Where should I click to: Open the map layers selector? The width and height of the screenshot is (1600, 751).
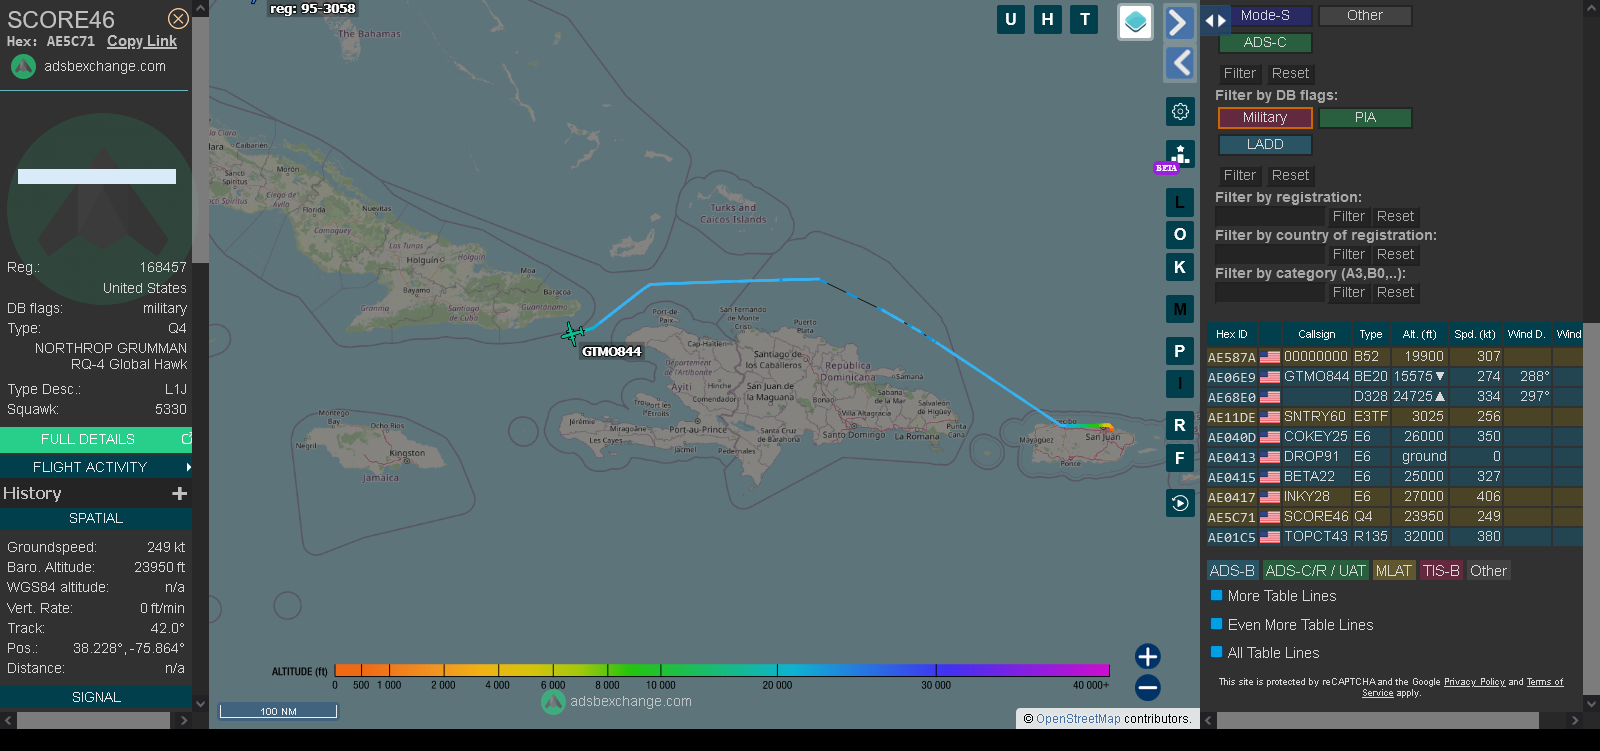[1135, 22]
